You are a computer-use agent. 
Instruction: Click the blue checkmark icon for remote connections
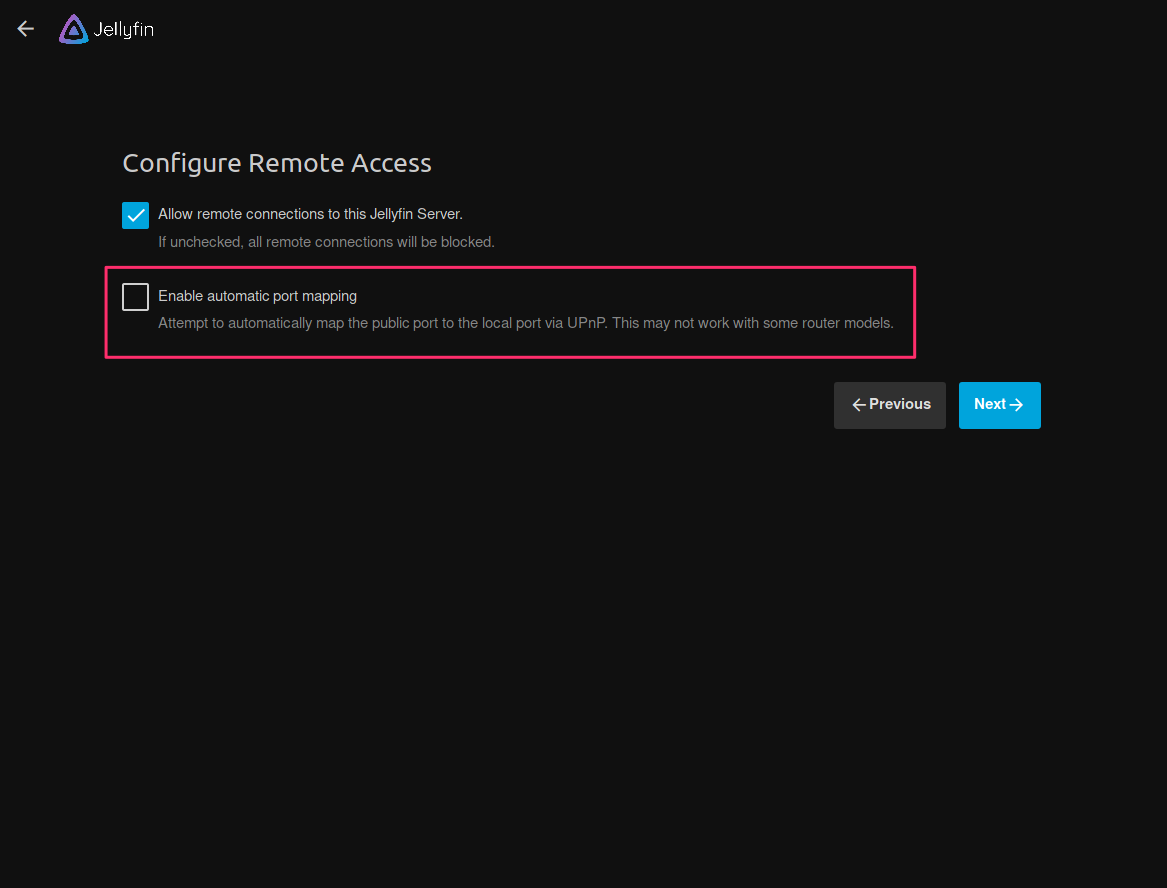tap(135, 215)
